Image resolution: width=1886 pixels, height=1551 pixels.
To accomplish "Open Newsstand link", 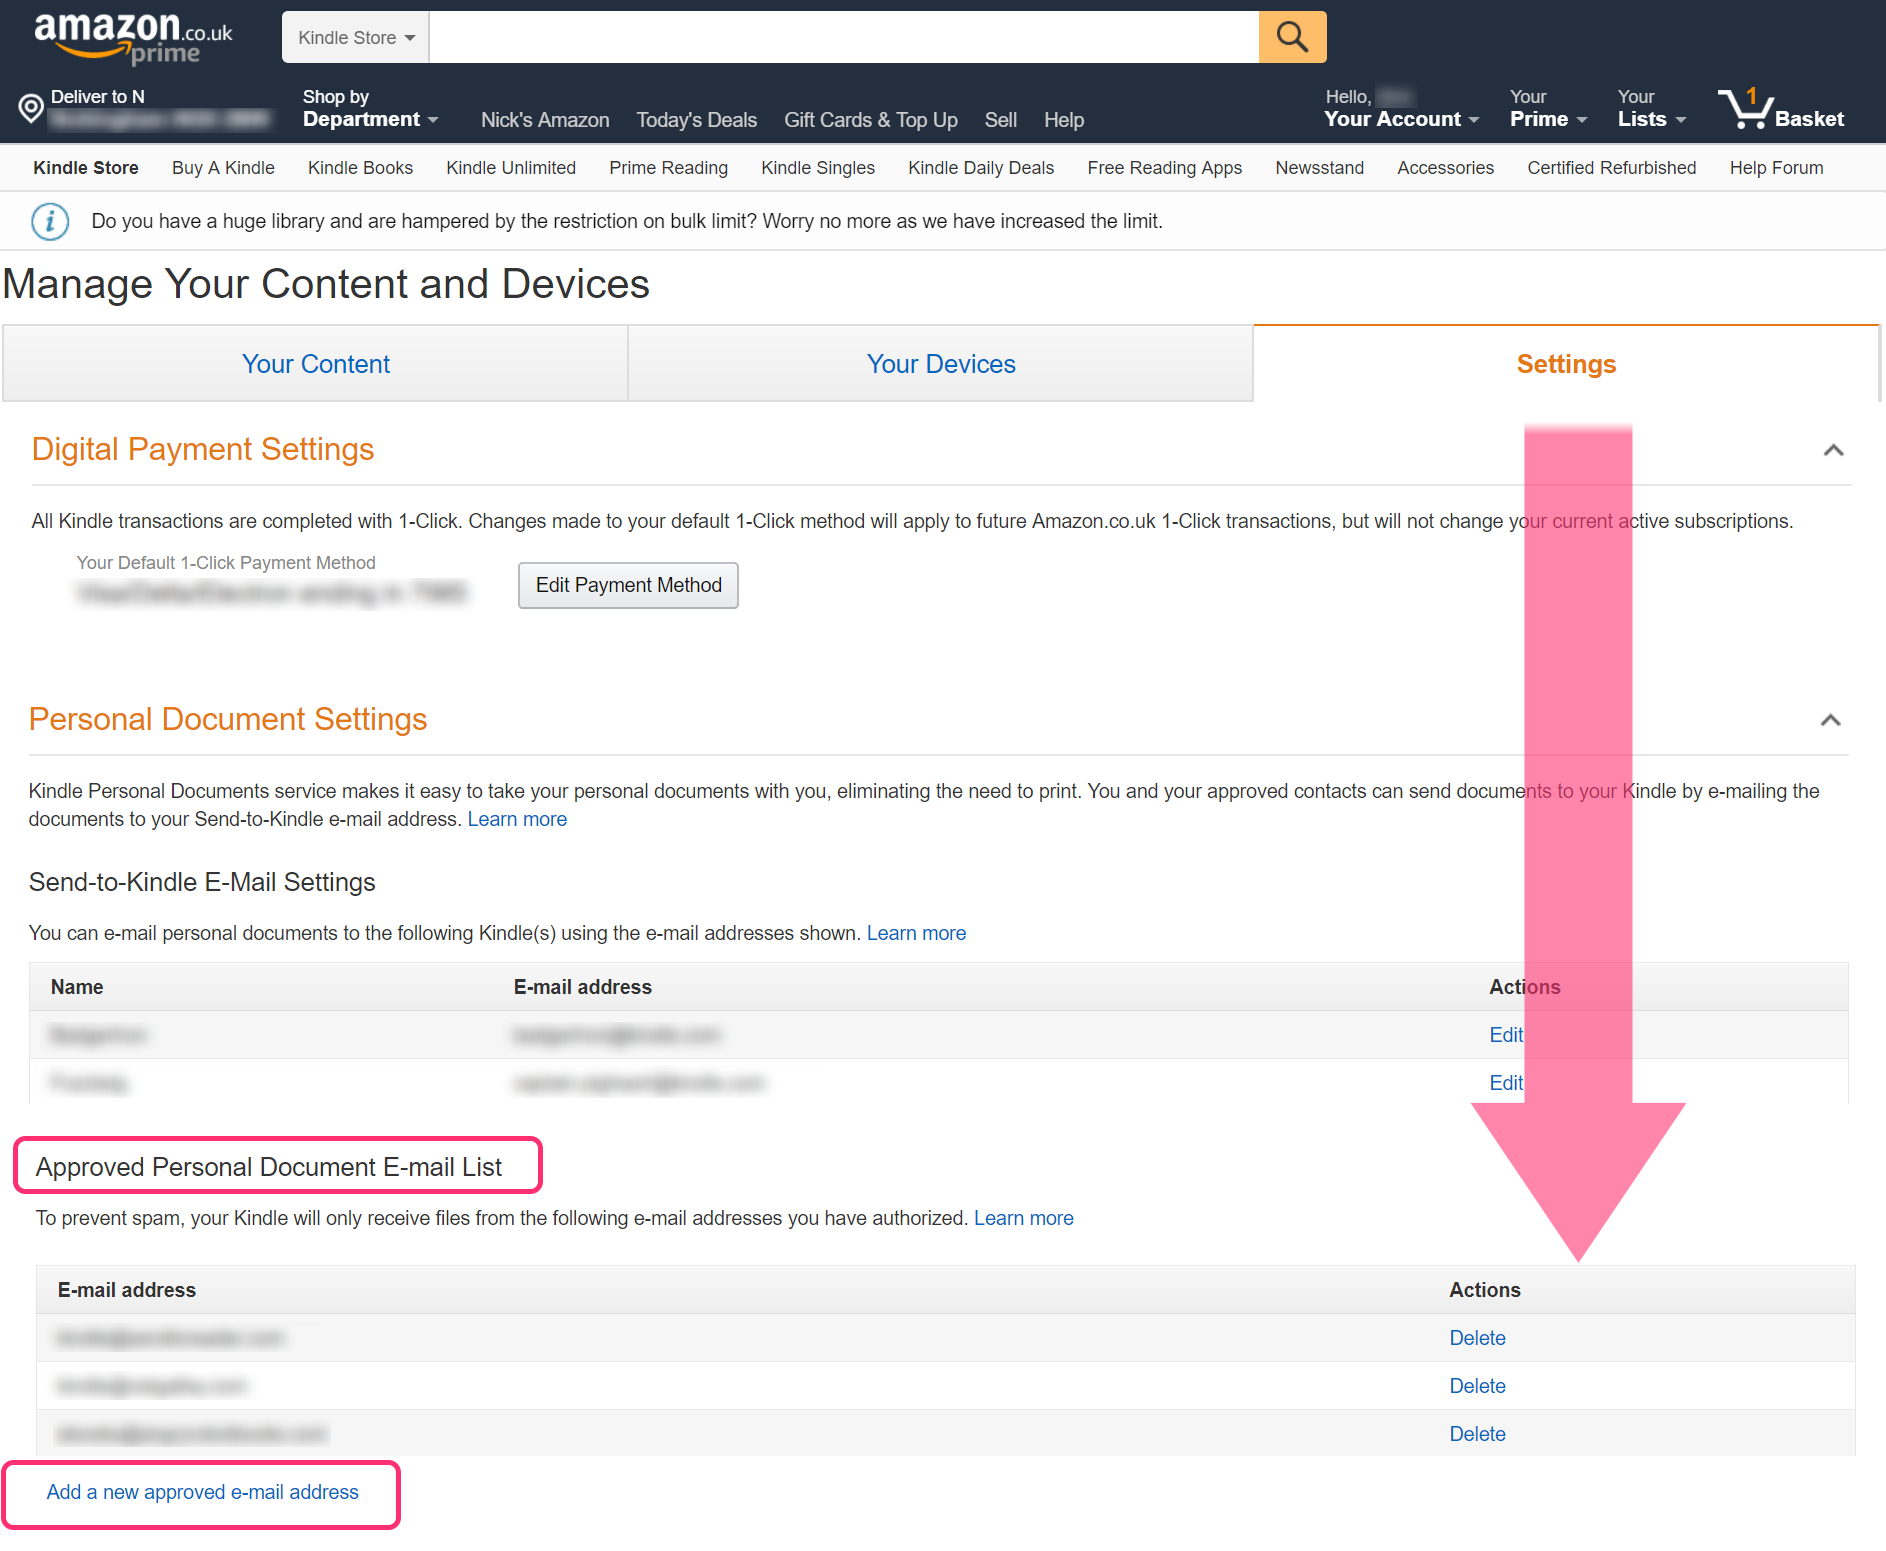I will (1319, 168).
